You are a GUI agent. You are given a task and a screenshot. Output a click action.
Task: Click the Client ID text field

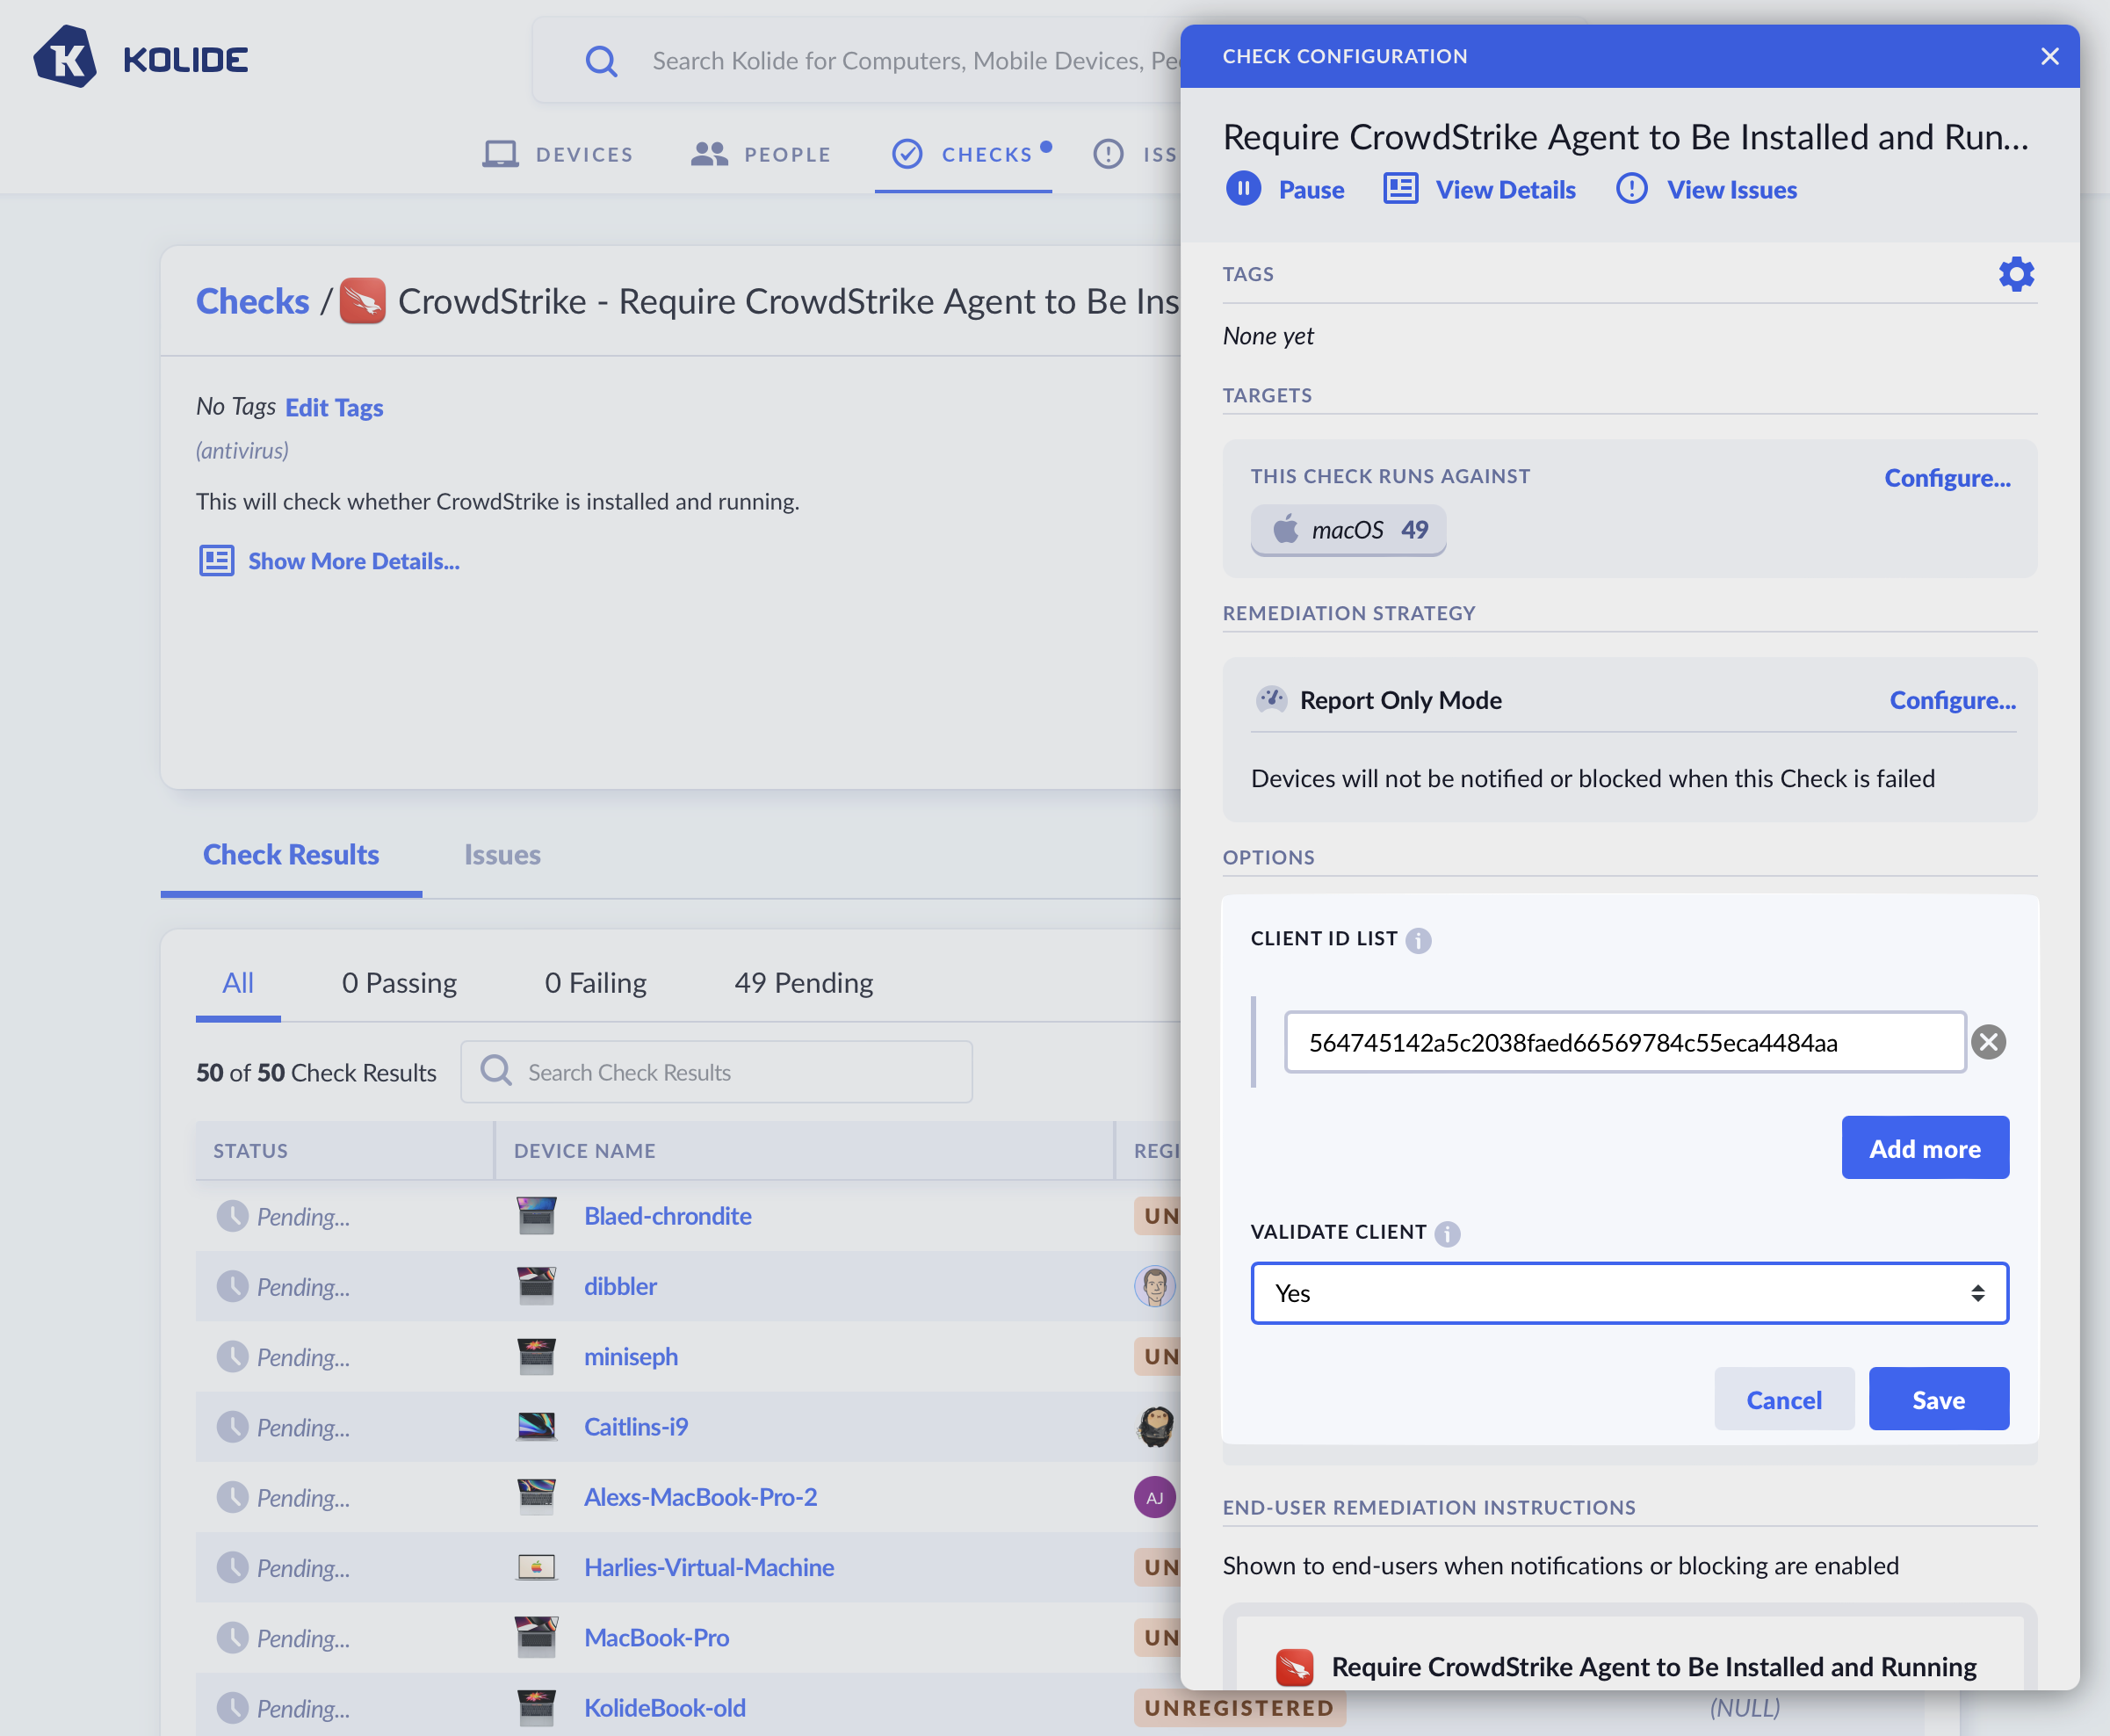tap(1624, 1042)
